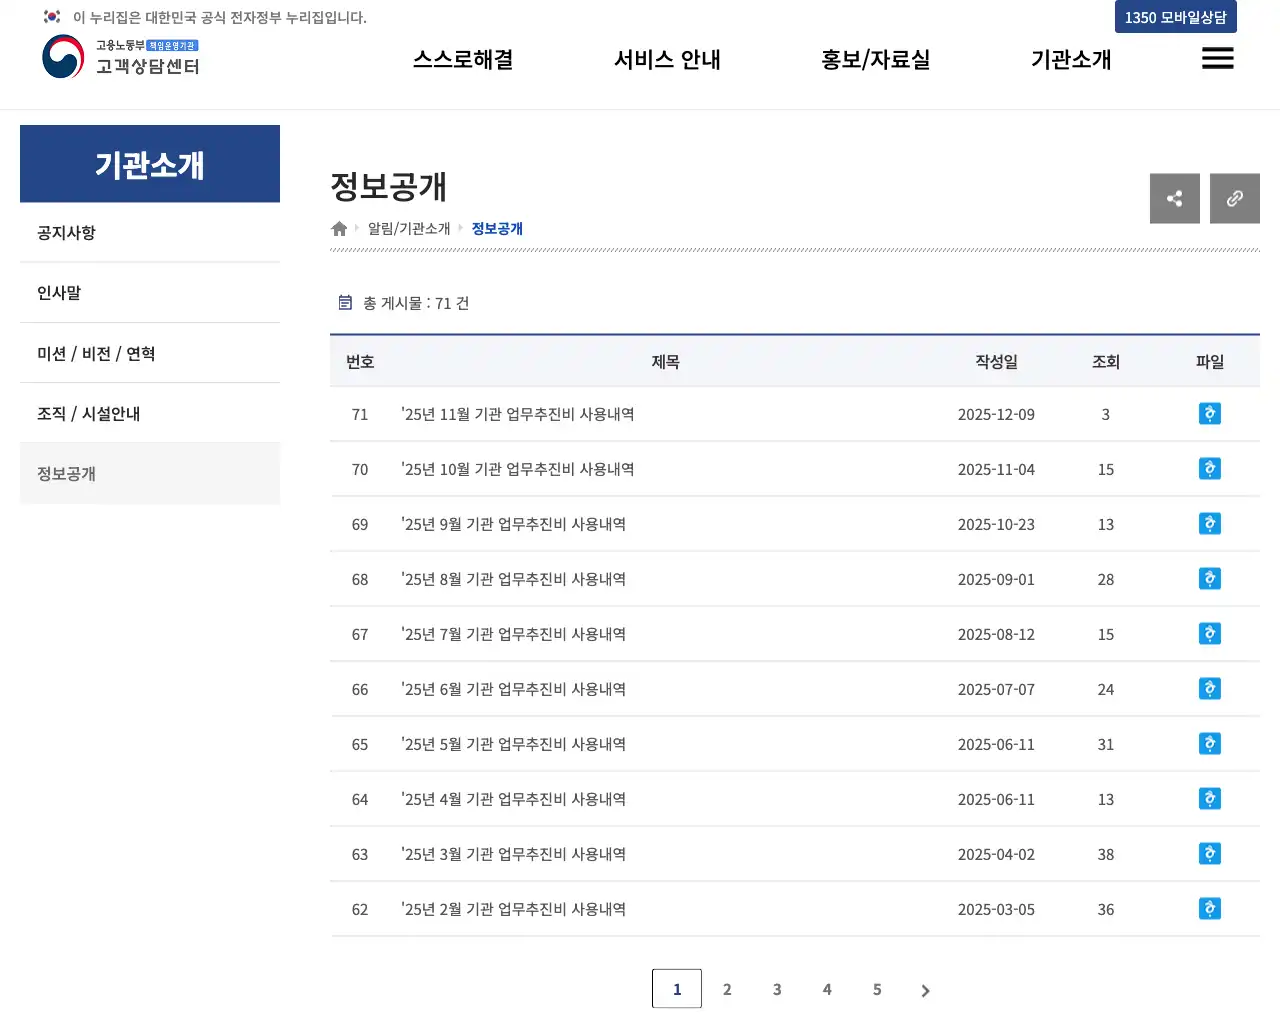1280x1024 pixels.
Task: Click the 1350 모바일상담 button
Action: point(1175,17)
